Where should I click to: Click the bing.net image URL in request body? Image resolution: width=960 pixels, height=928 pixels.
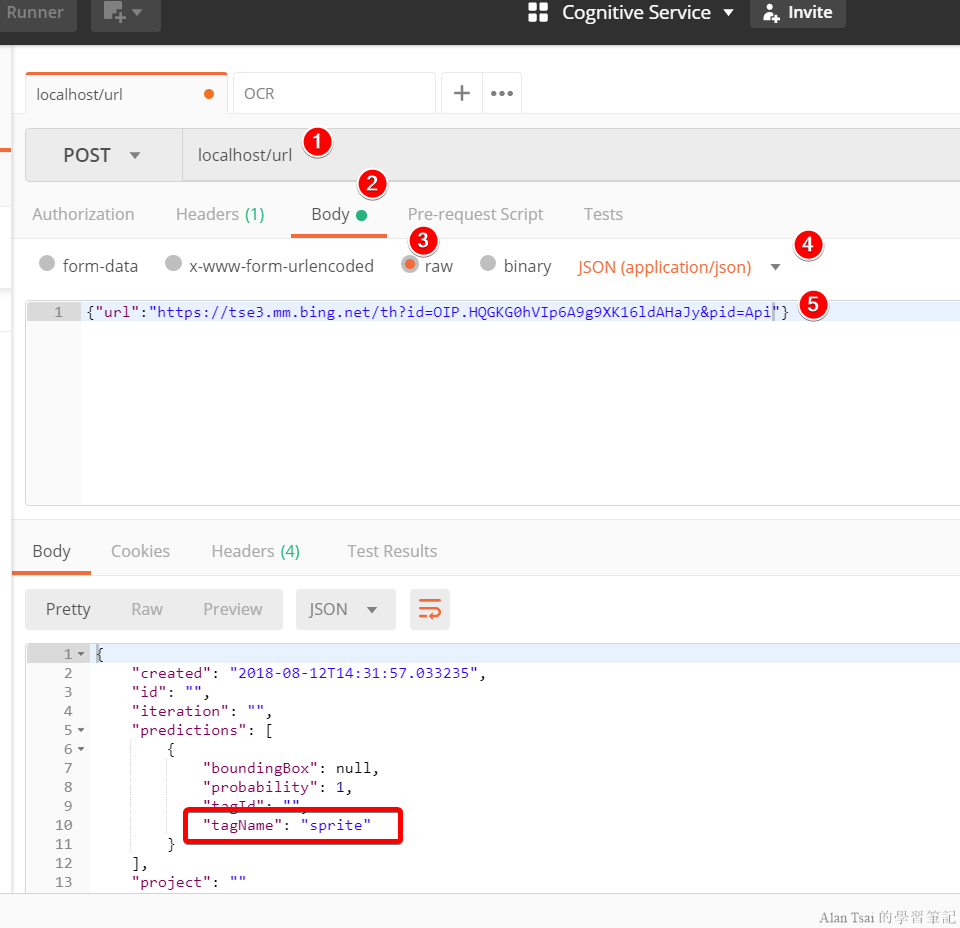click(464, 312)
